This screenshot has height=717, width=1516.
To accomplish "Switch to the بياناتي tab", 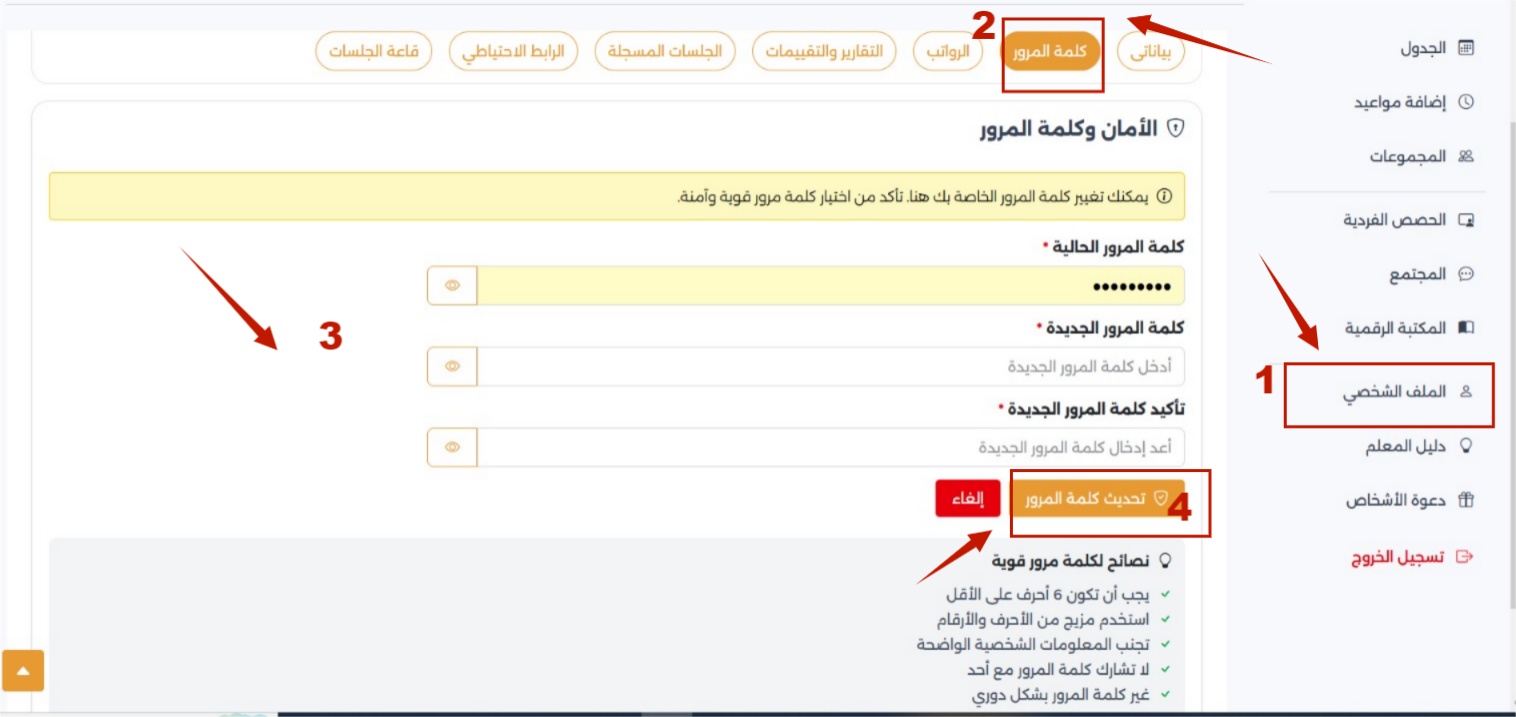I will (x=1150, y=52).
